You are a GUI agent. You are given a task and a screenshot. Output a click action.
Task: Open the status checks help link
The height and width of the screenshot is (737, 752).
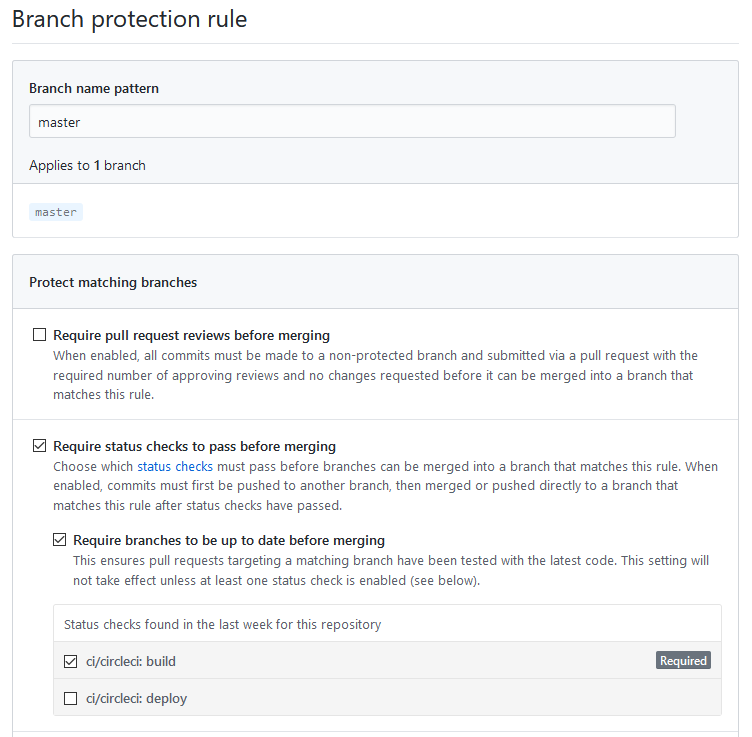[x=175, y=467]
